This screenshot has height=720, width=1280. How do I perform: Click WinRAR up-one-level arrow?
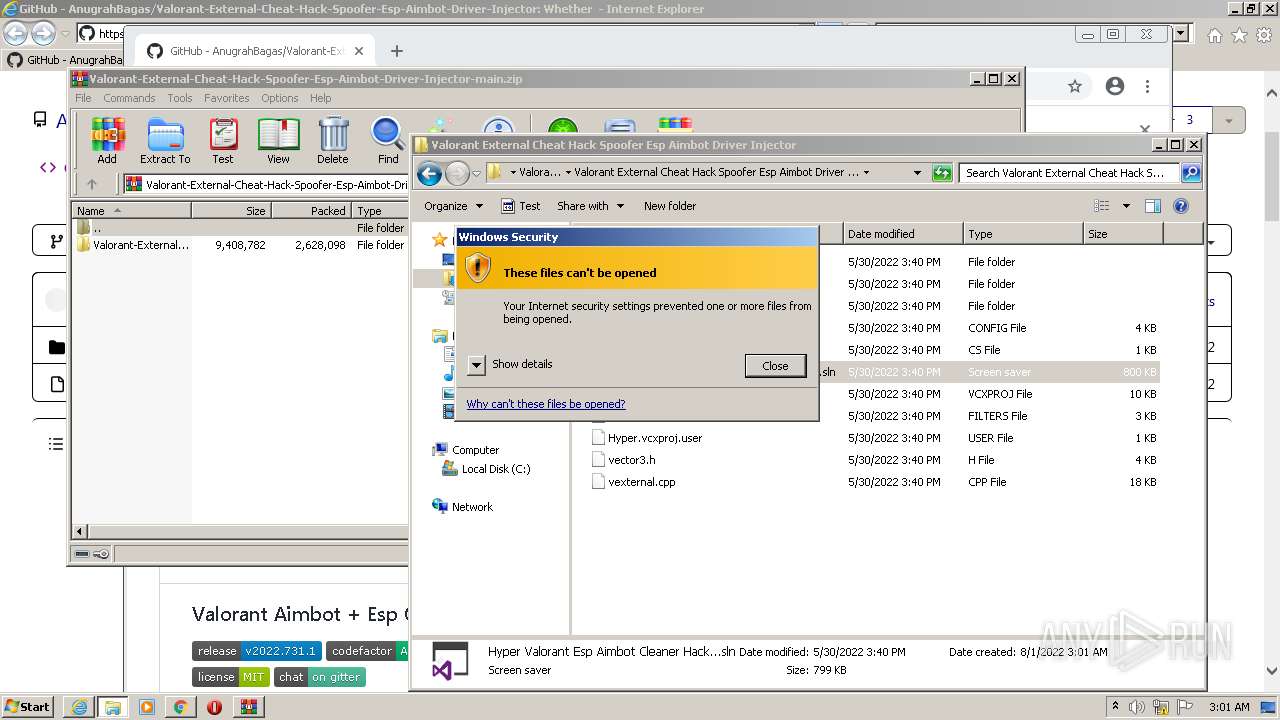point(92,184)
